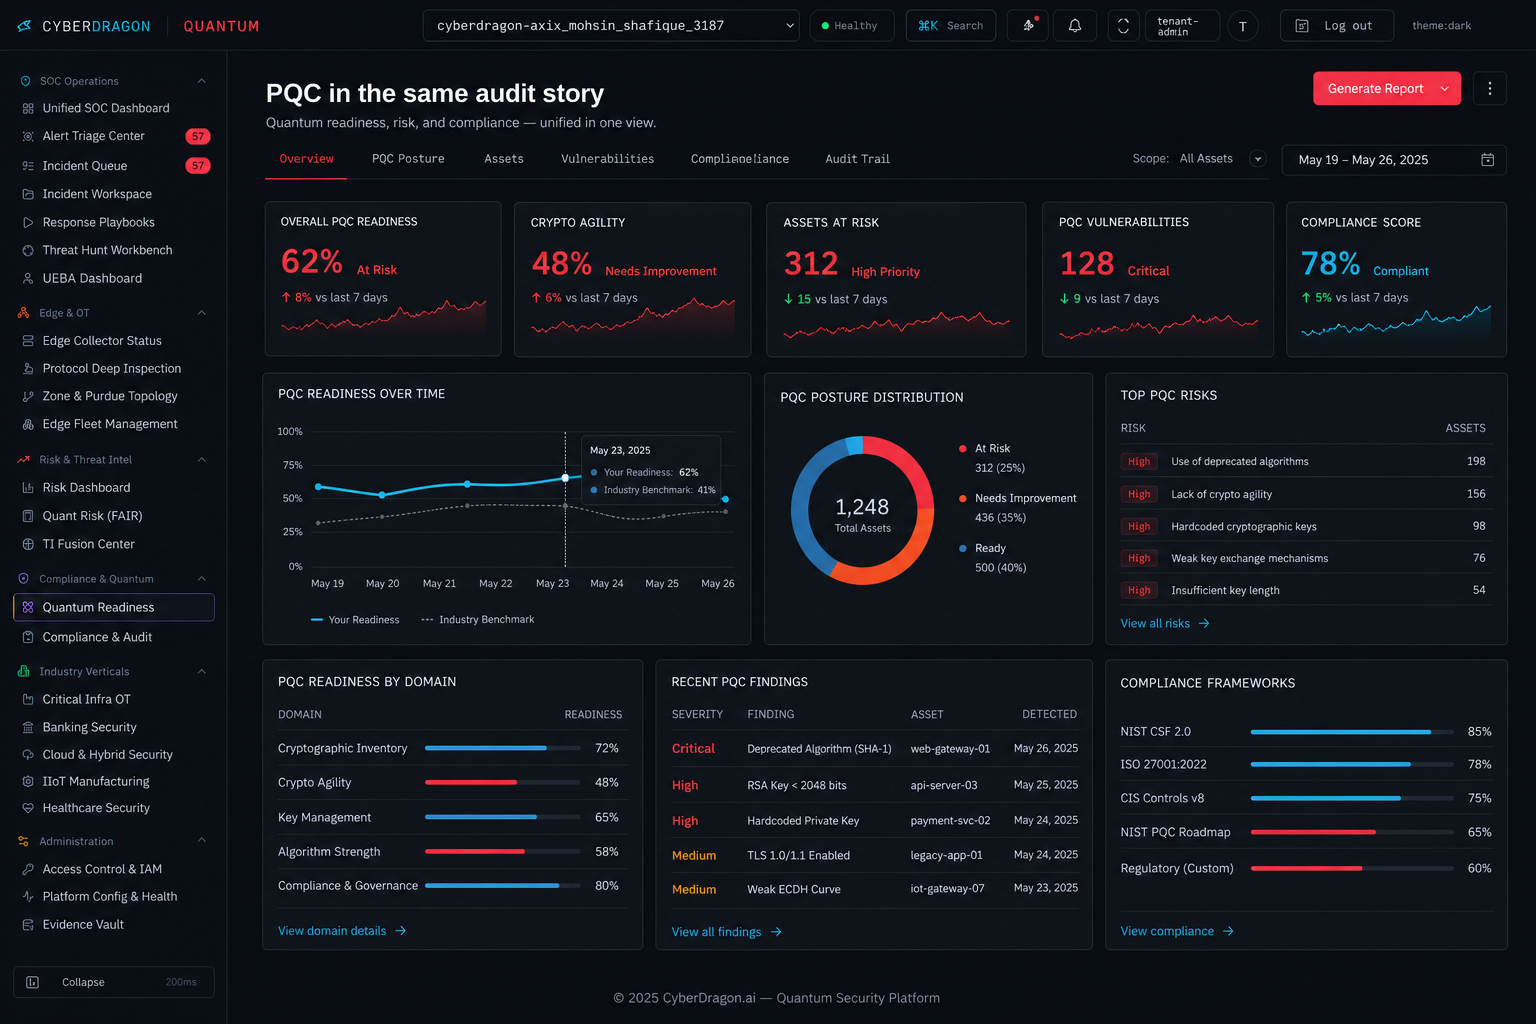Screen dimensions: 1536x1024
Task: Open the calendar icon in date range
Action: [x=1487, y=160]
